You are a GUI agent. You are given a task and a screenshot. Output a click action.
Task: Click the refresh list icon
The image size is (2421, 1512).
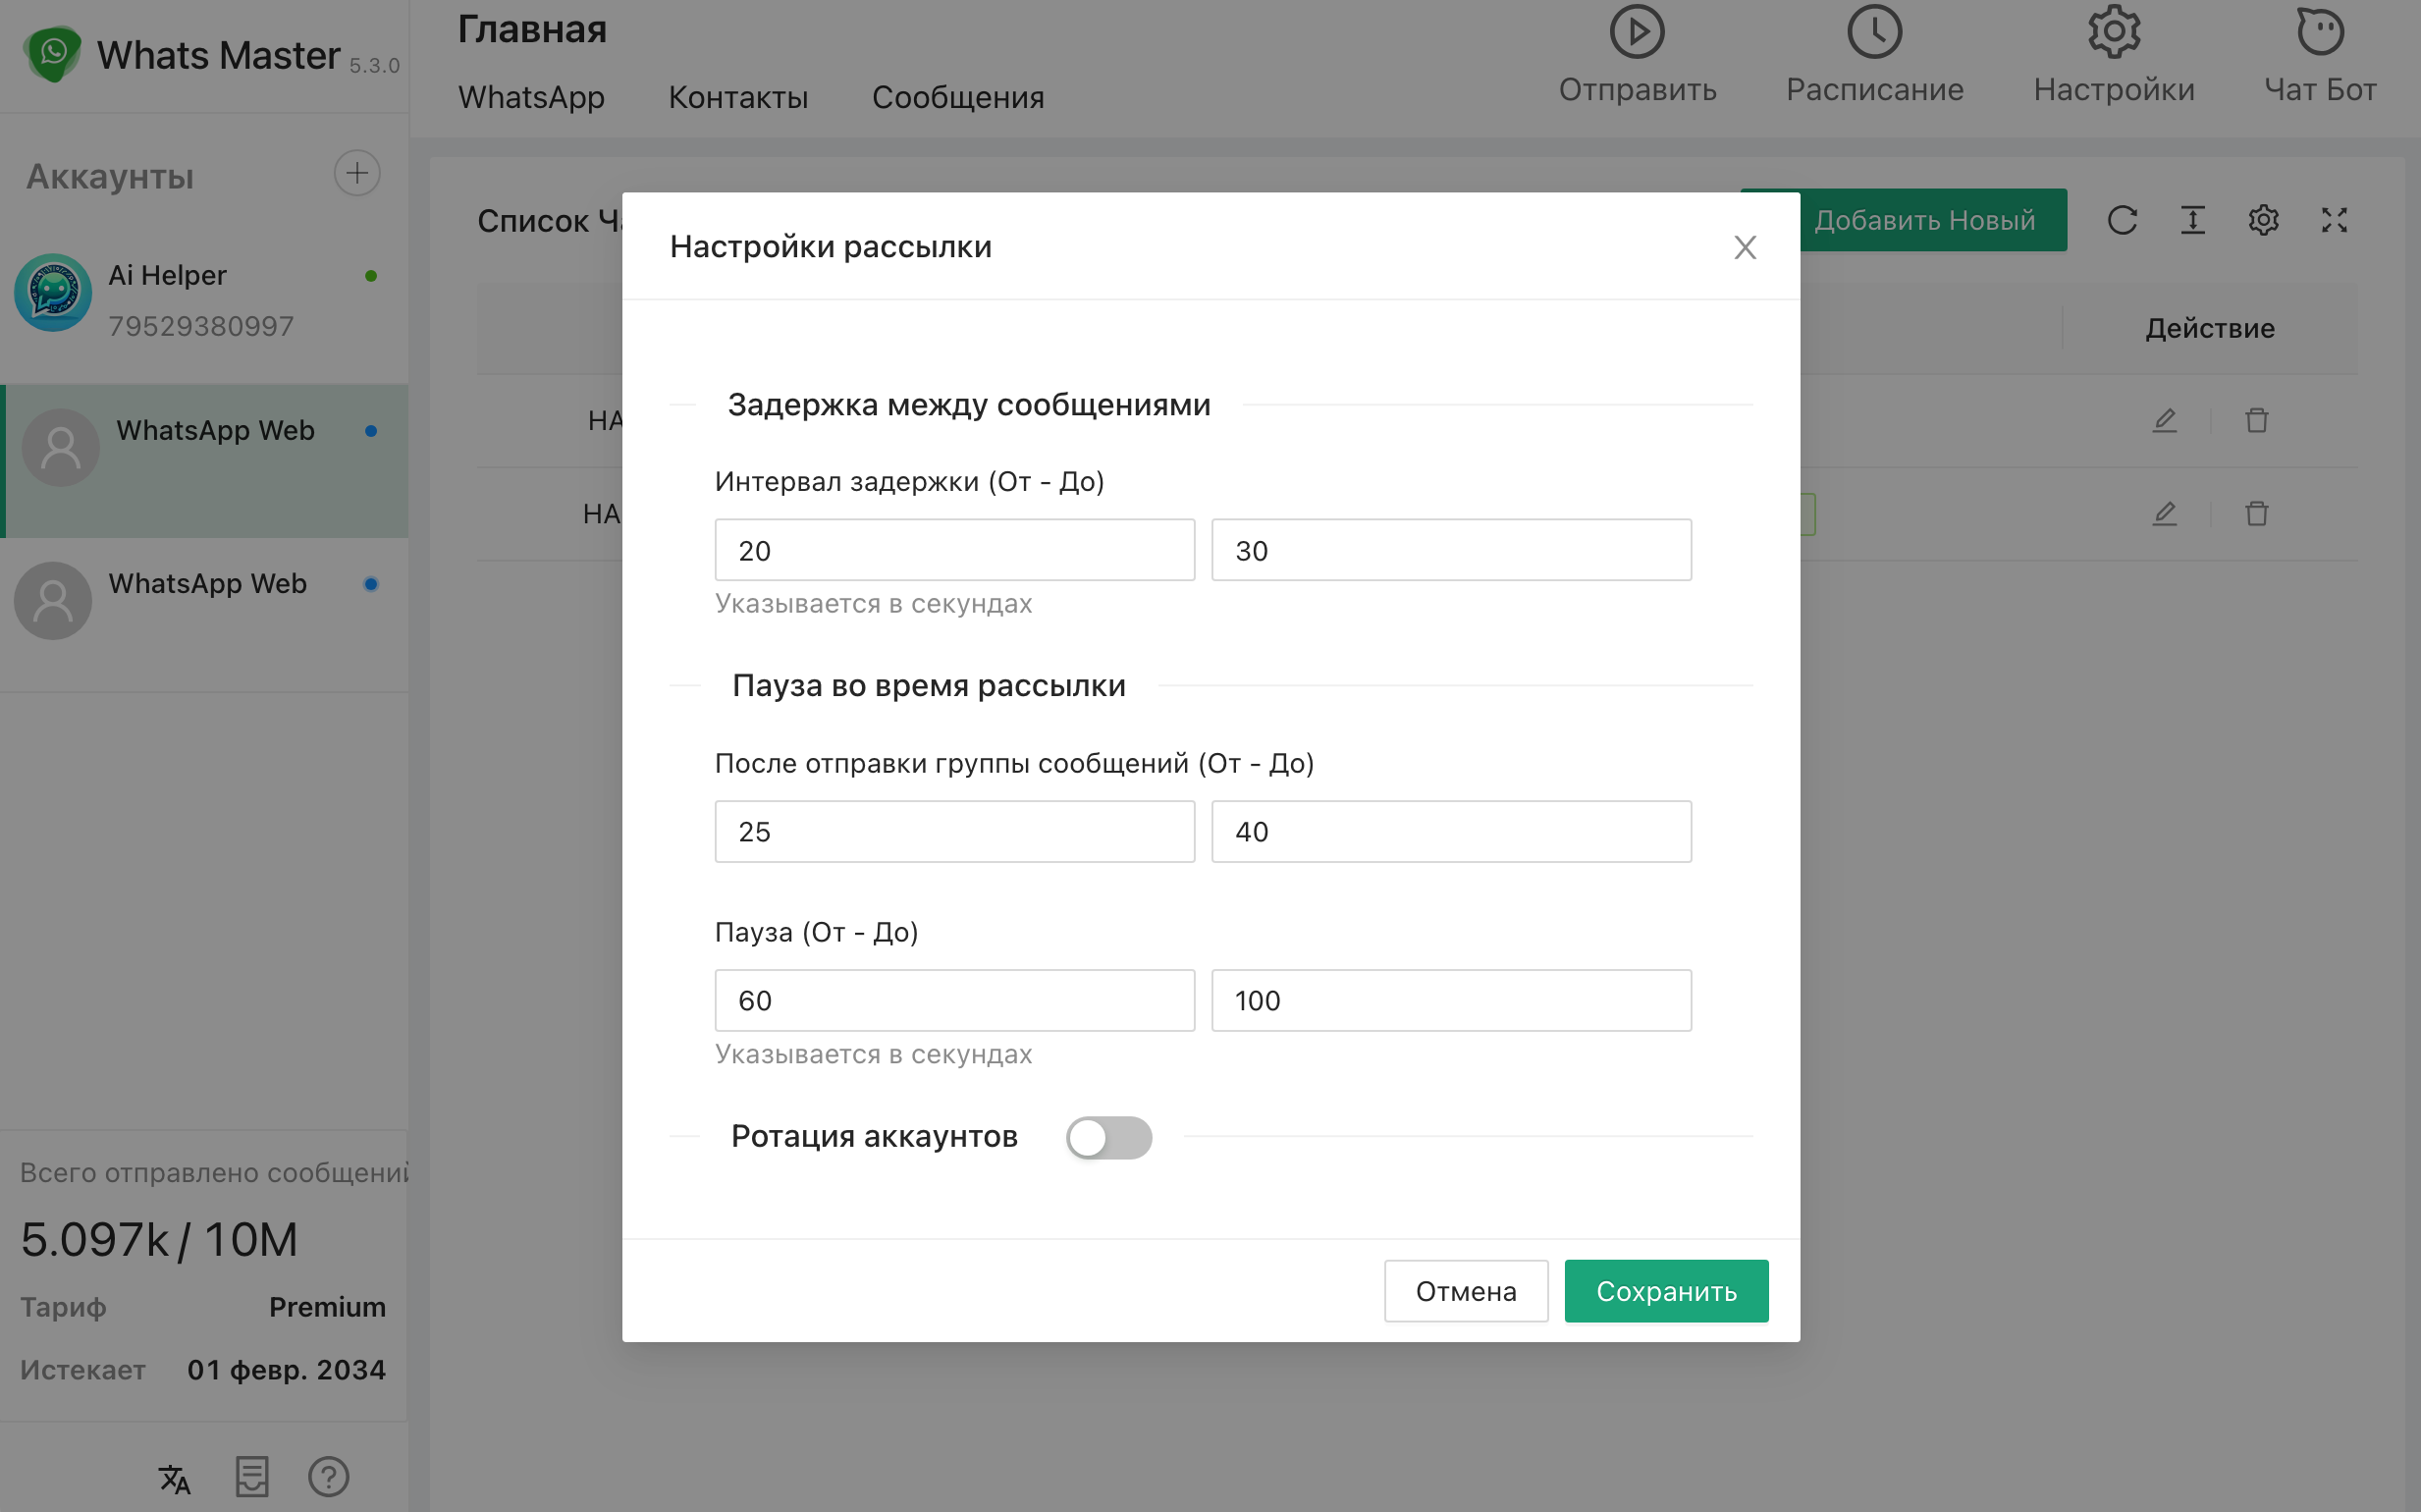(2121, 220)
